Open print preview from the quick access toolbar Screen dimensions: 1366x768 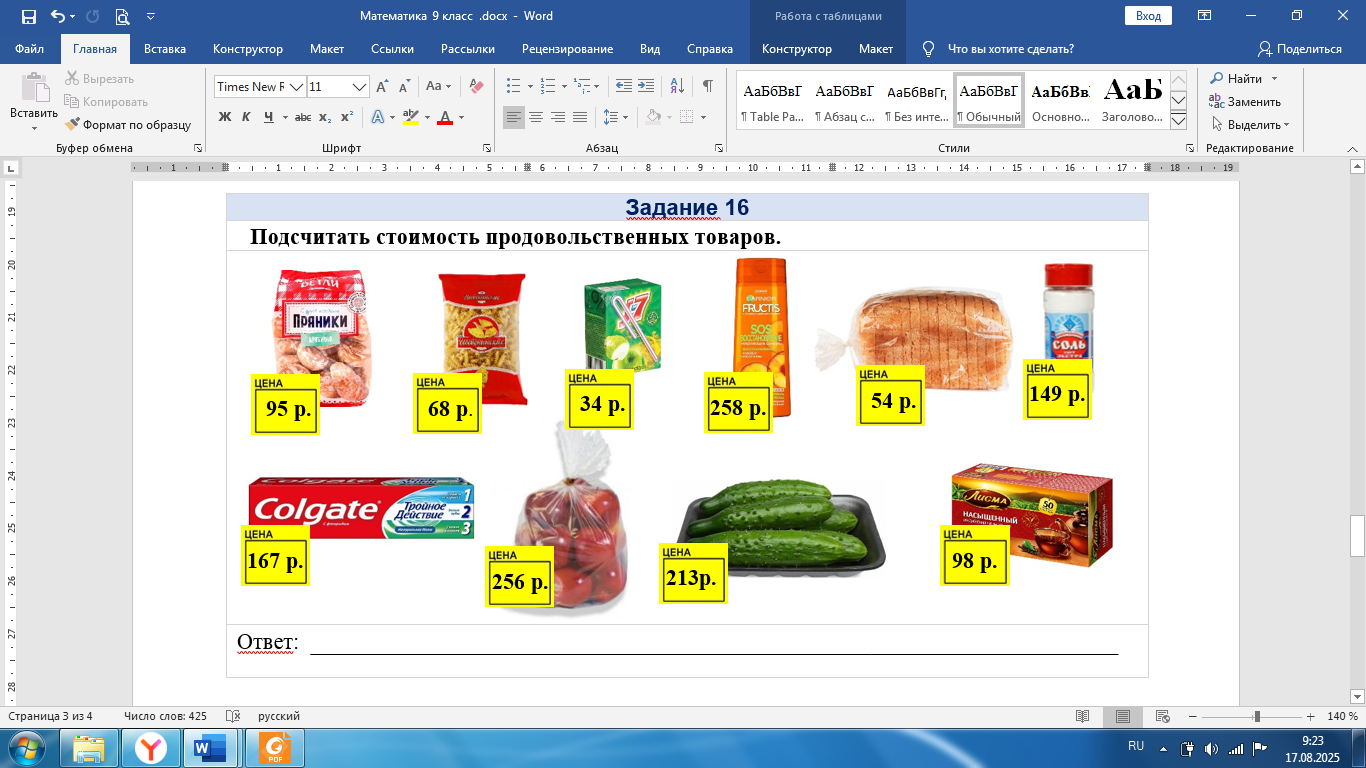click(x=122, y=16)
